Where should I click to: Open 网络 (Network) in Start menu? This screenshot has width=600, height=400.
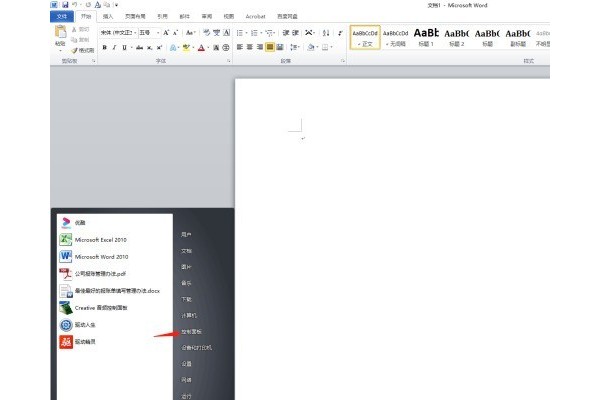186,380
